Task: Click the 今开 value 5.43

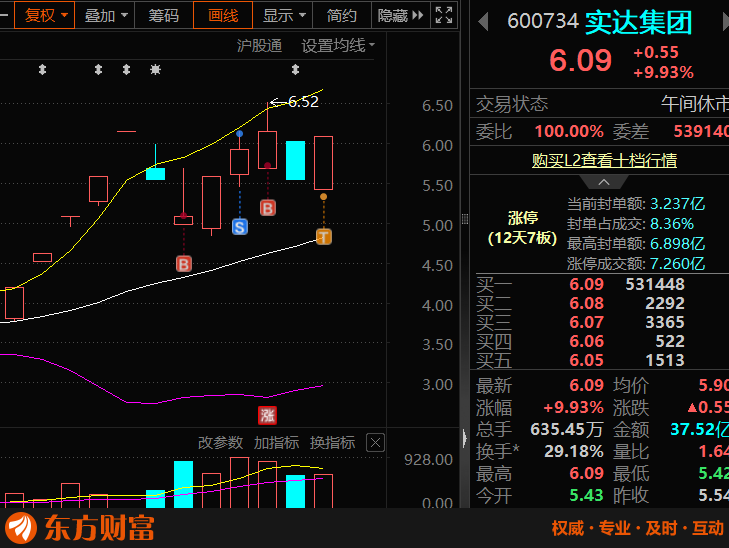Action: click(587, 495)
